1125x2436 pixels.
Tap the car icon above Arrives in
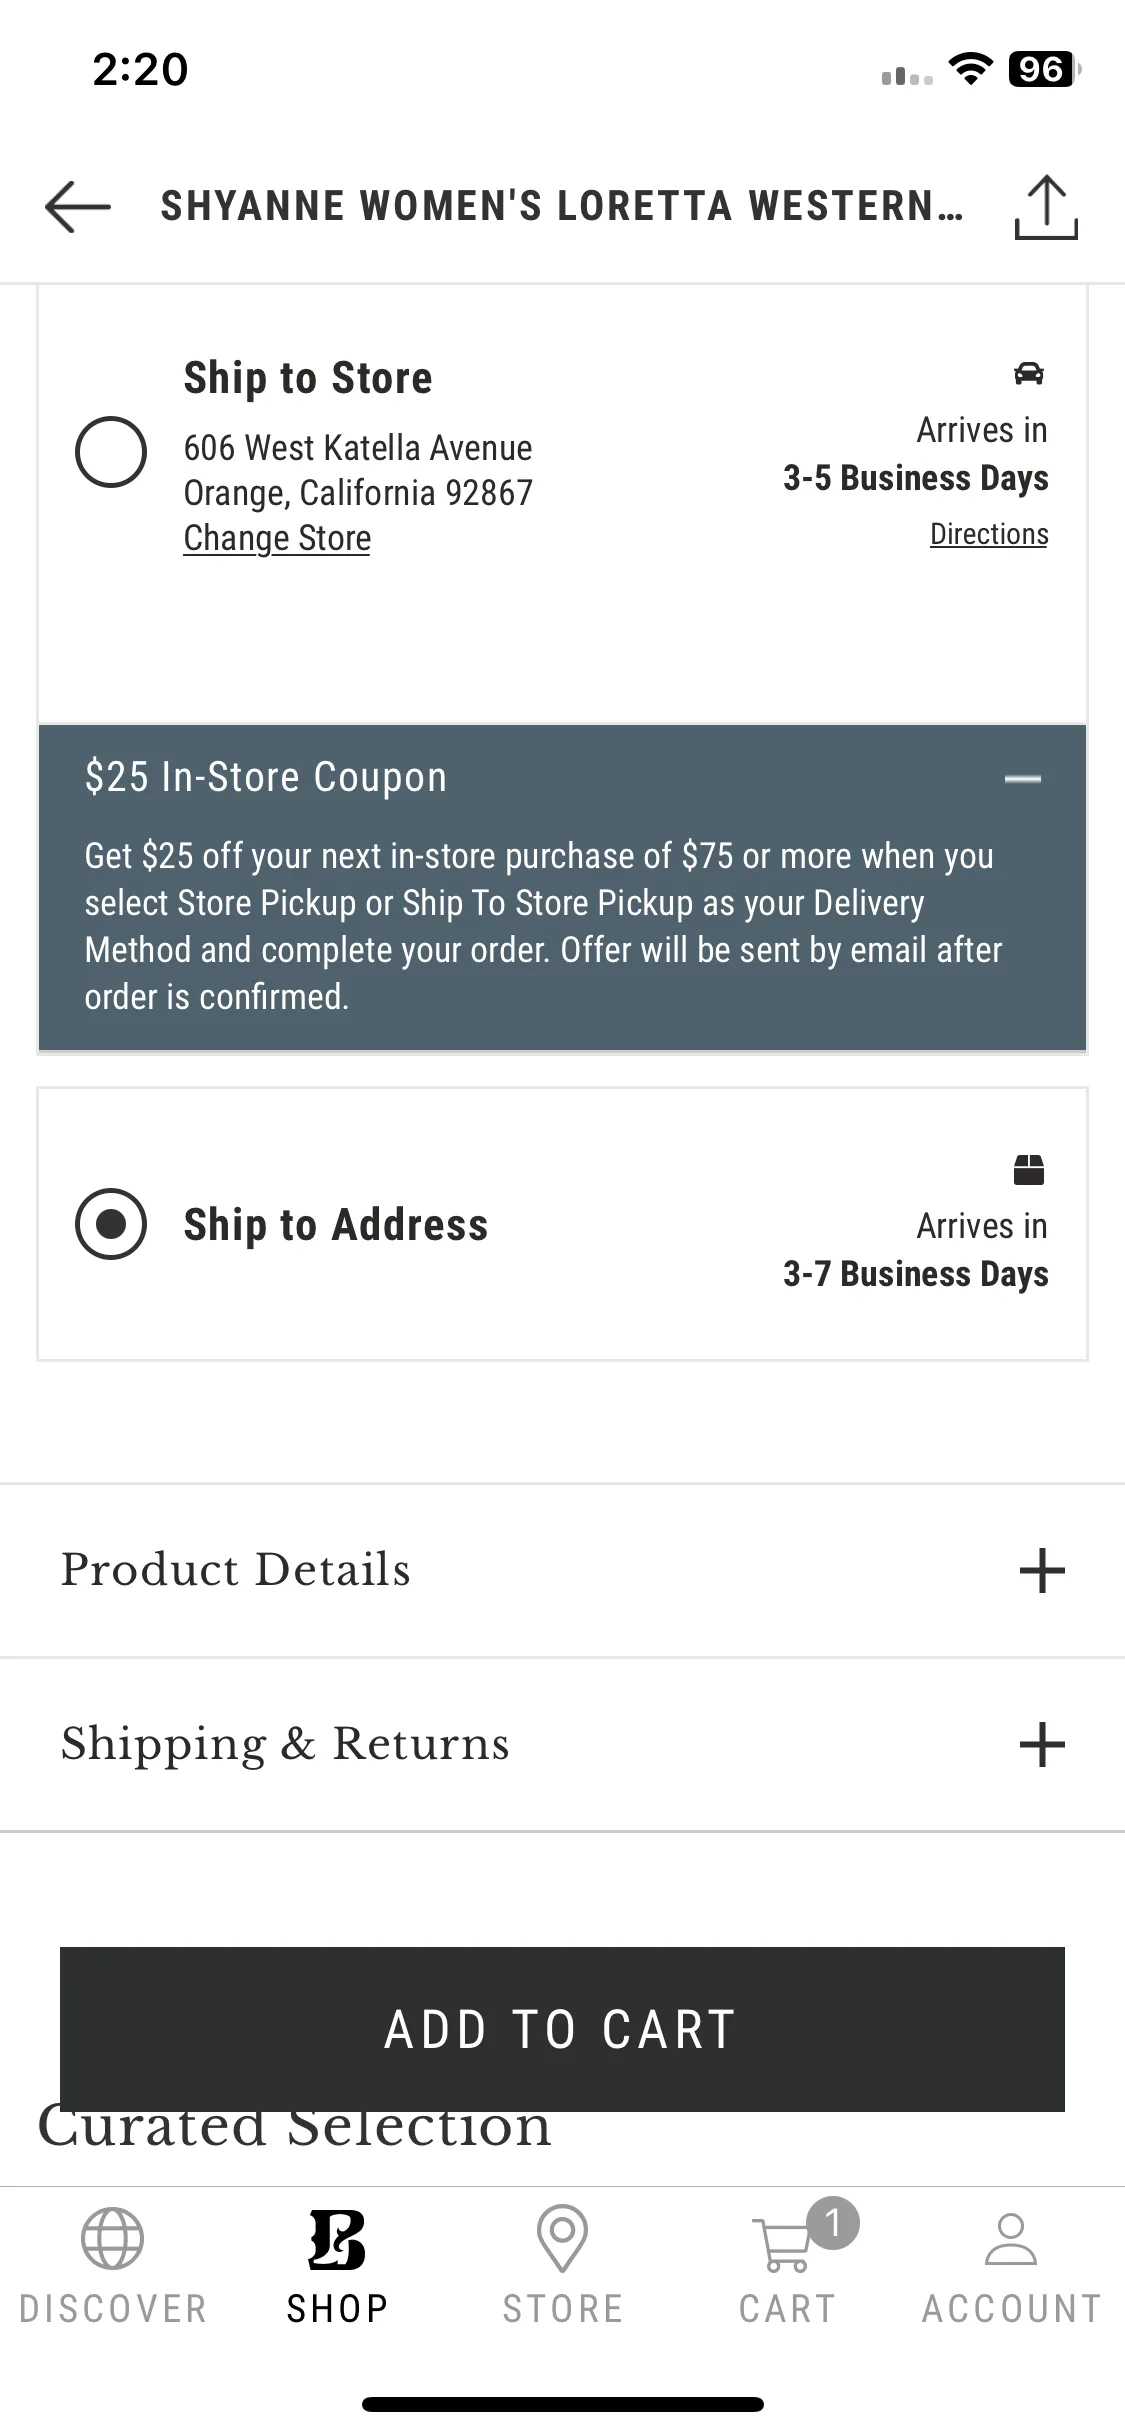1028,373
